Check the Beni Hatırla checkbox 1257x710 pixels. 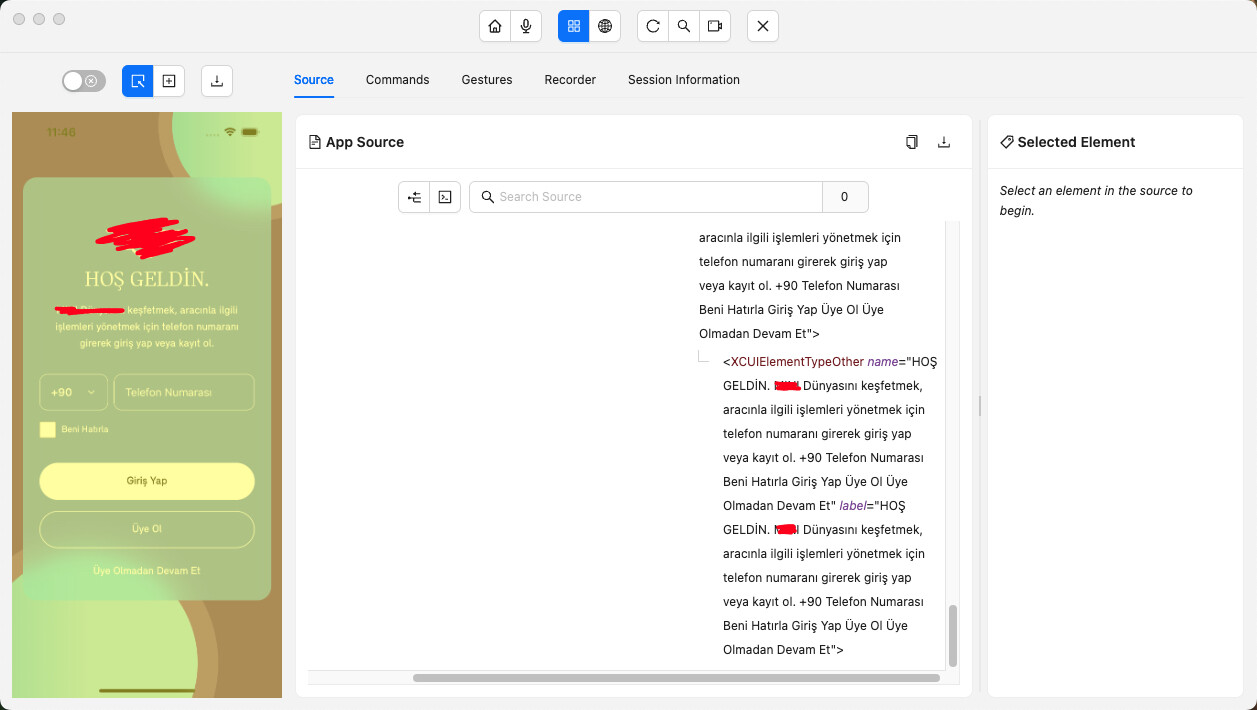point(47,429)
